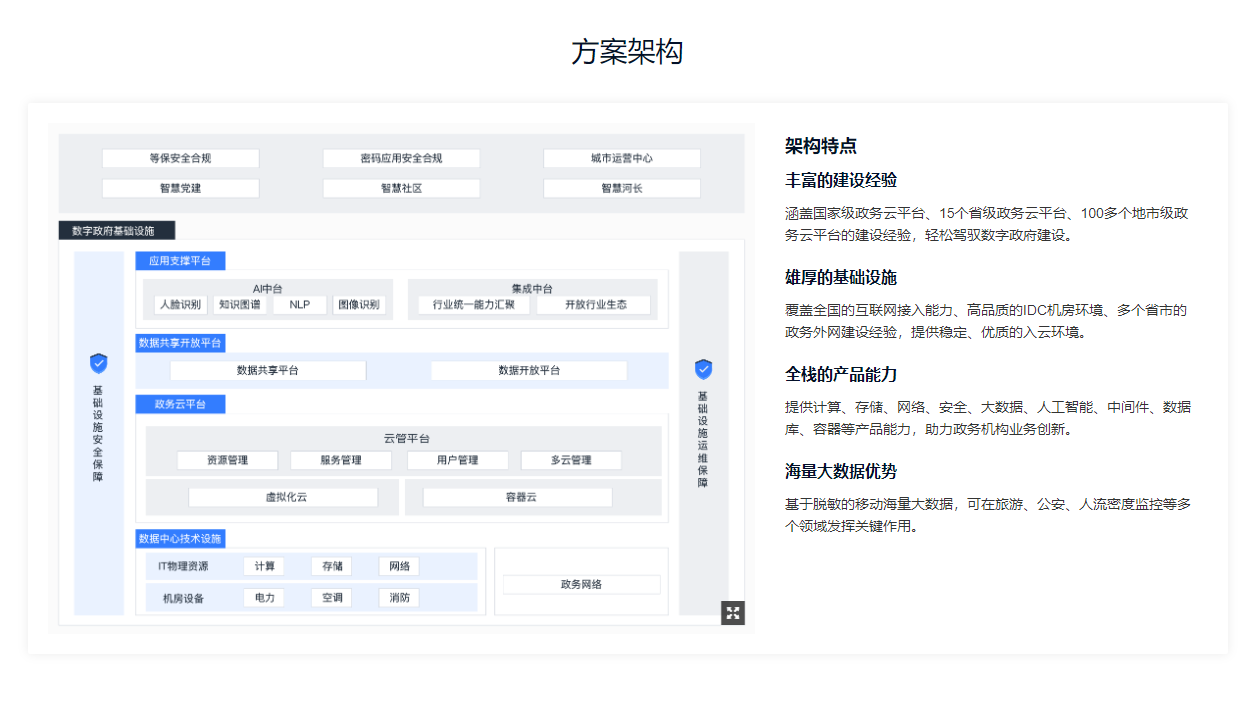The width and height of the screenshot is (1259, 703).
Task: Click the 海量大数据优势 heading
Action: click(x=841, y=471)
